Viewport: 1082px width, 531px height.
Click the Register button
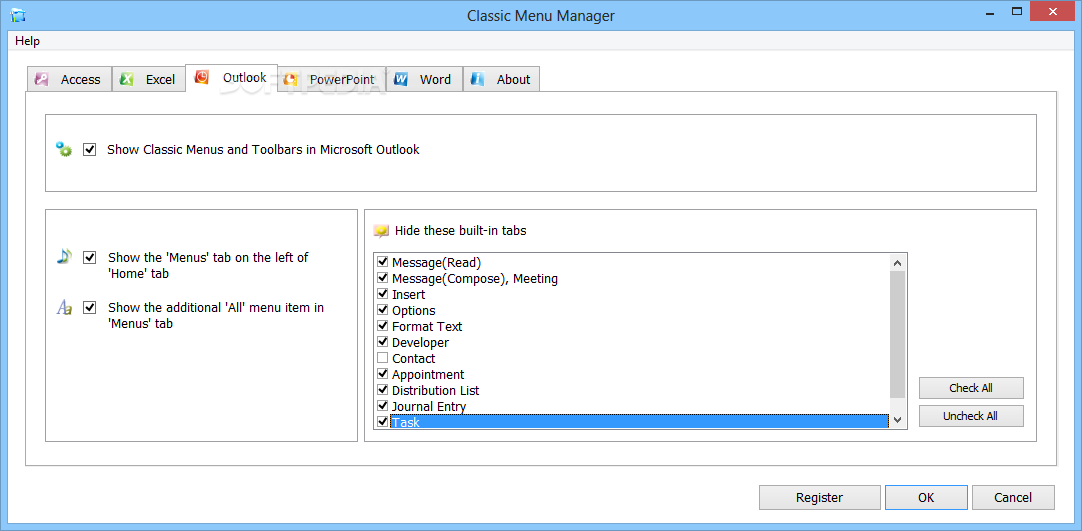pyautogui.click(x=820, y=497)
